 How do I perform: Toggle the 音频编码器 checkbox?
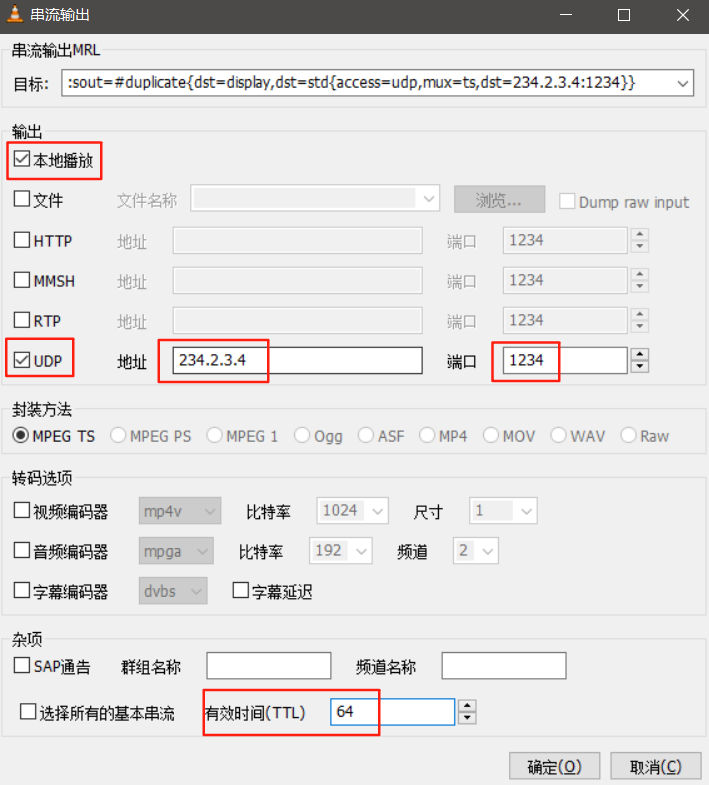22,550
